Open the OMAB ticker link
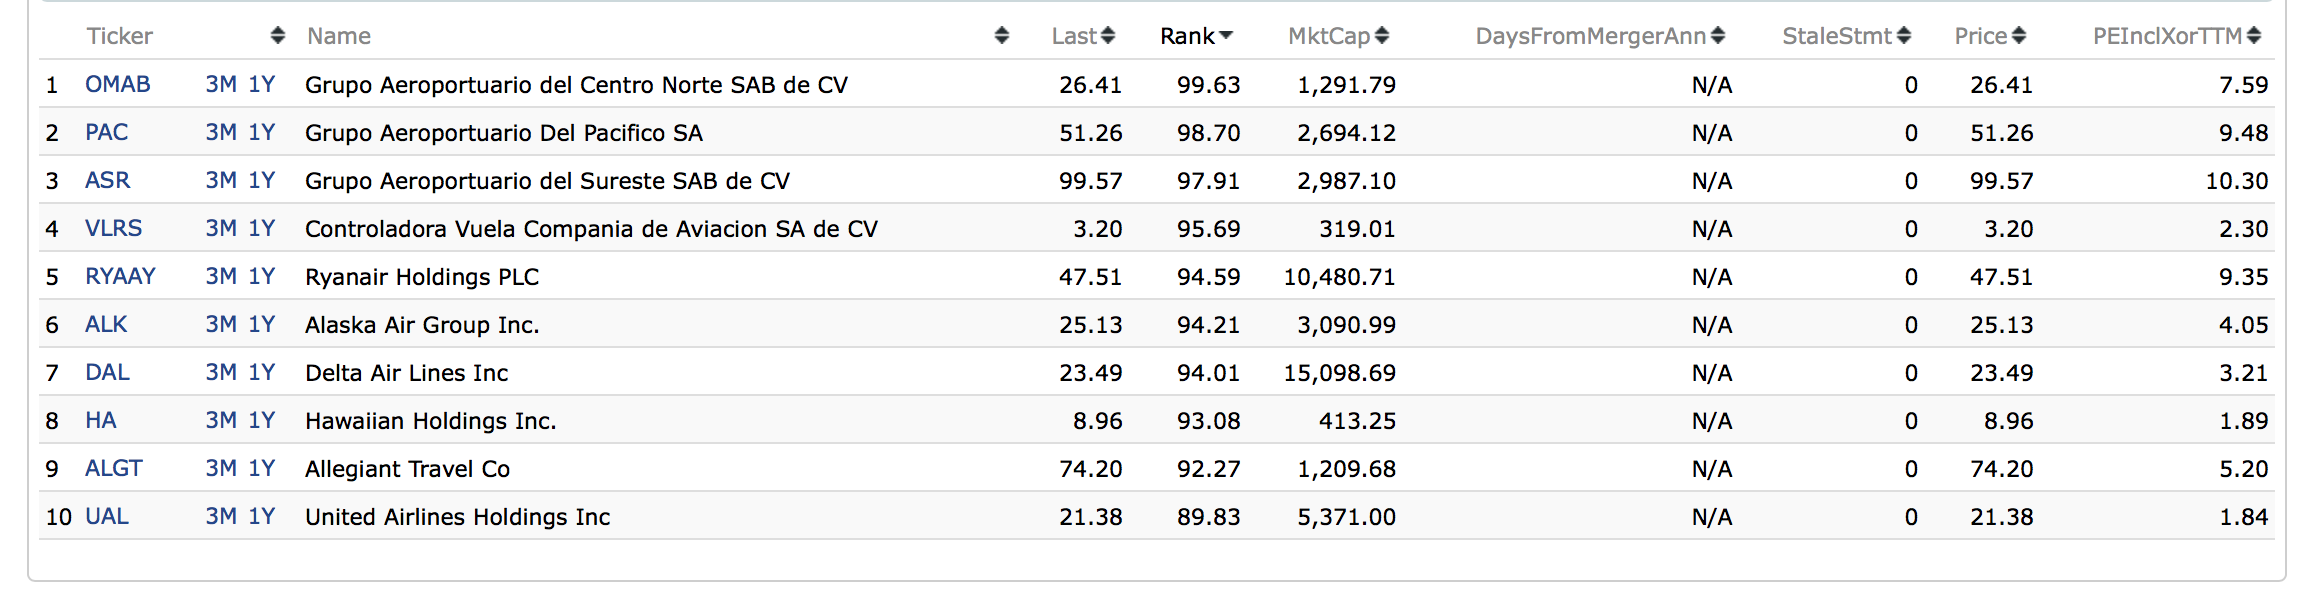The height and width of the screenshot is (612, 2318). tap(118, 84)
